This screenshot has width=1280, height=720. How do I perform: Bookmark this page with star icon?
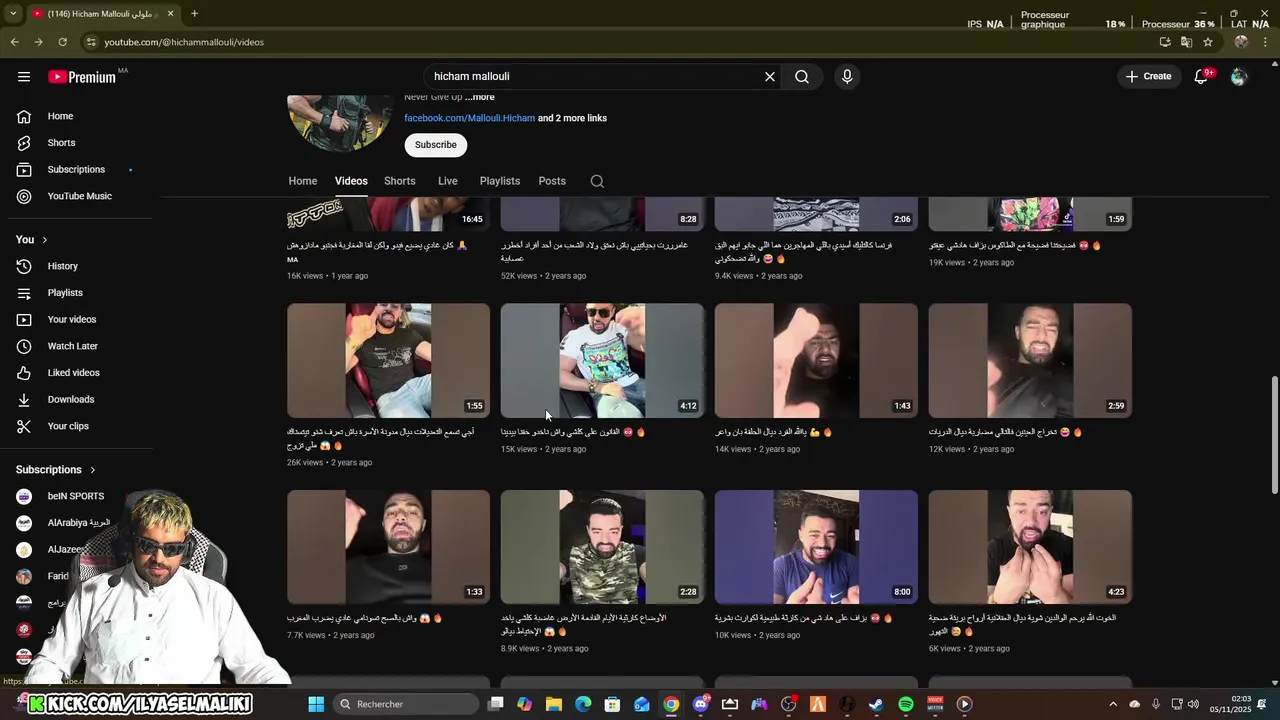(1208, 42)
